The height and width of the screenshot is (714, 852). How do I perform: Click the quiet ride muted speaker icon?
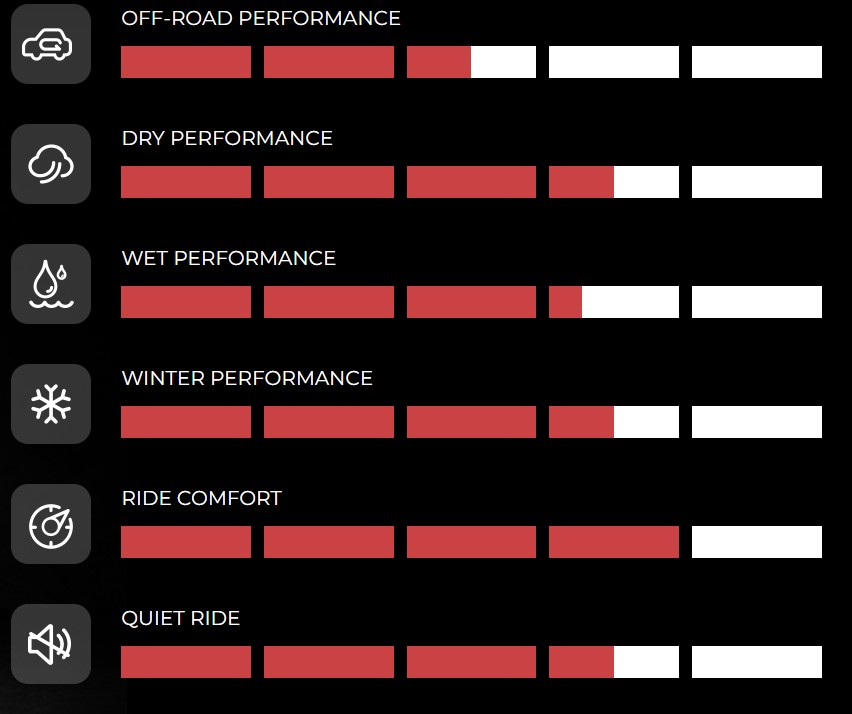[x=51, y=644]
